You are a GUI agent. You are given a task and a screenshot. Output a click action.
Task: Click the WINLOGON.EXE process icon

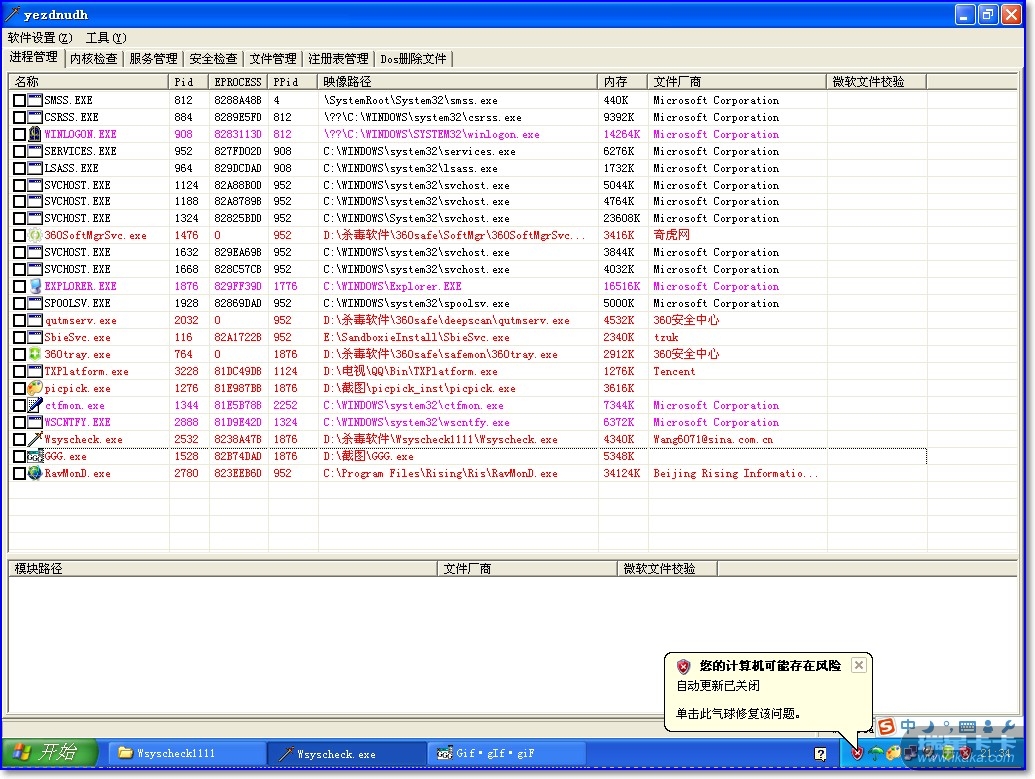point(35,134)
